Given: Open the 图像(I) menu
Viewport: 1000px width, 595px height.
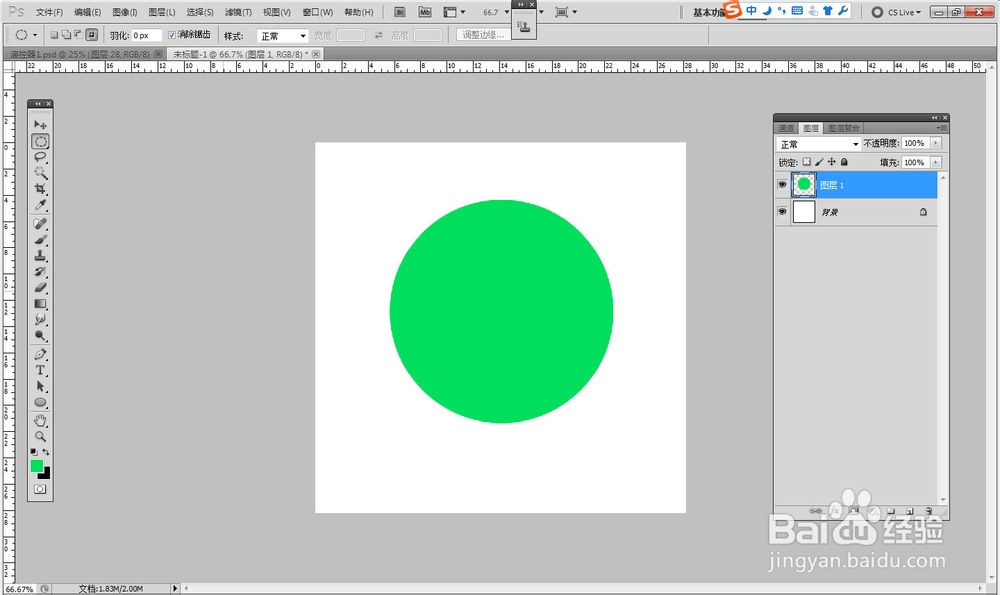Looking at the screenshot, I should (125, 12).
